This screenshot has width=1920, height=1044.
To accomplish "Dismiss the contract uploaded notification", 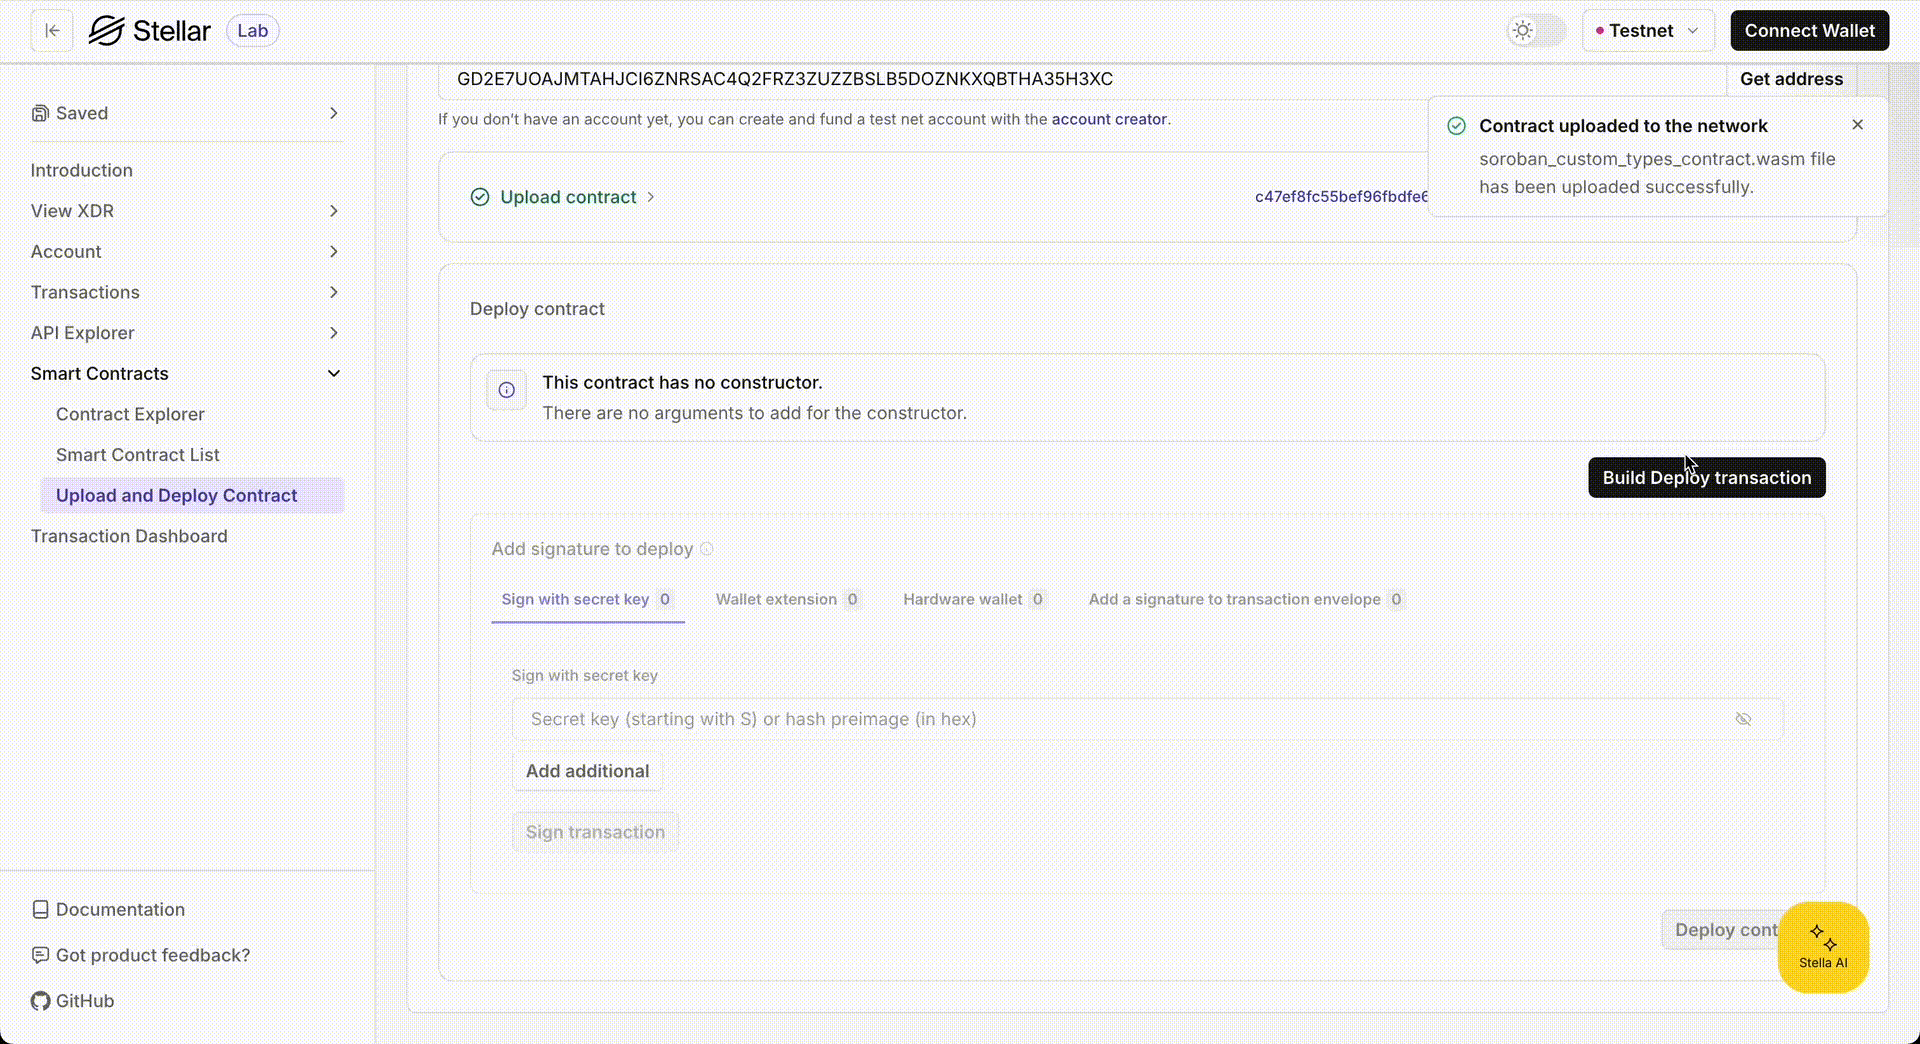I will click(1857, 125).
